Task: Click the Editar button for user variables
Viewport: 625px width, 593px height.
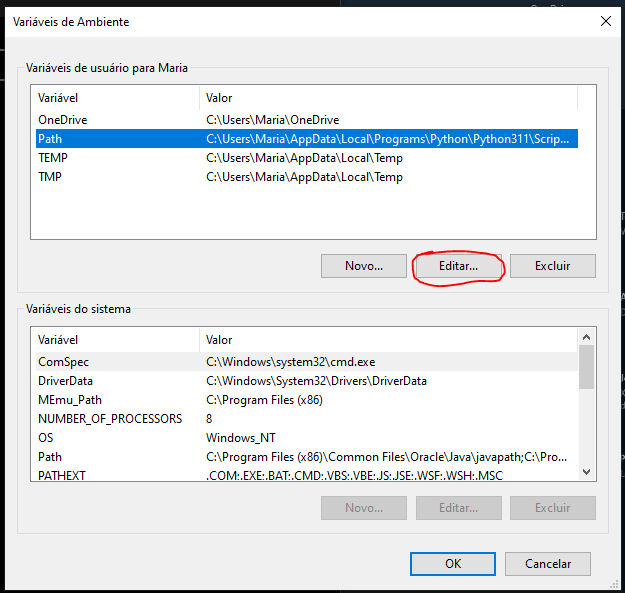Action: pyautogui.click(x=458, y=266)
